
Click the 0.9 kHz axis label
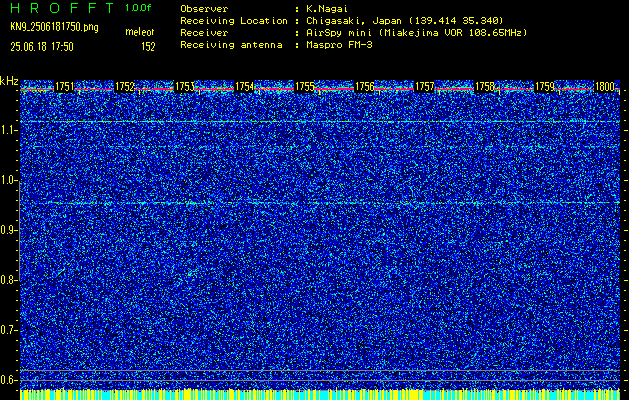point(8,230)
